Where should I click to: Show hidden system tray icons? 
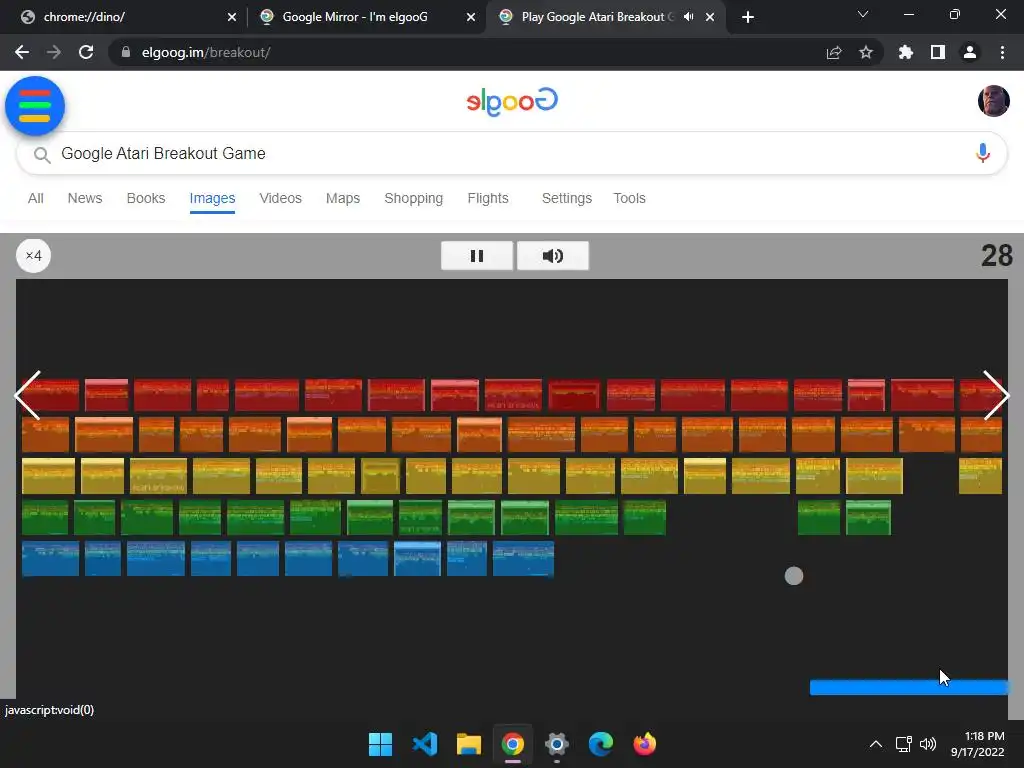point(876,744)
